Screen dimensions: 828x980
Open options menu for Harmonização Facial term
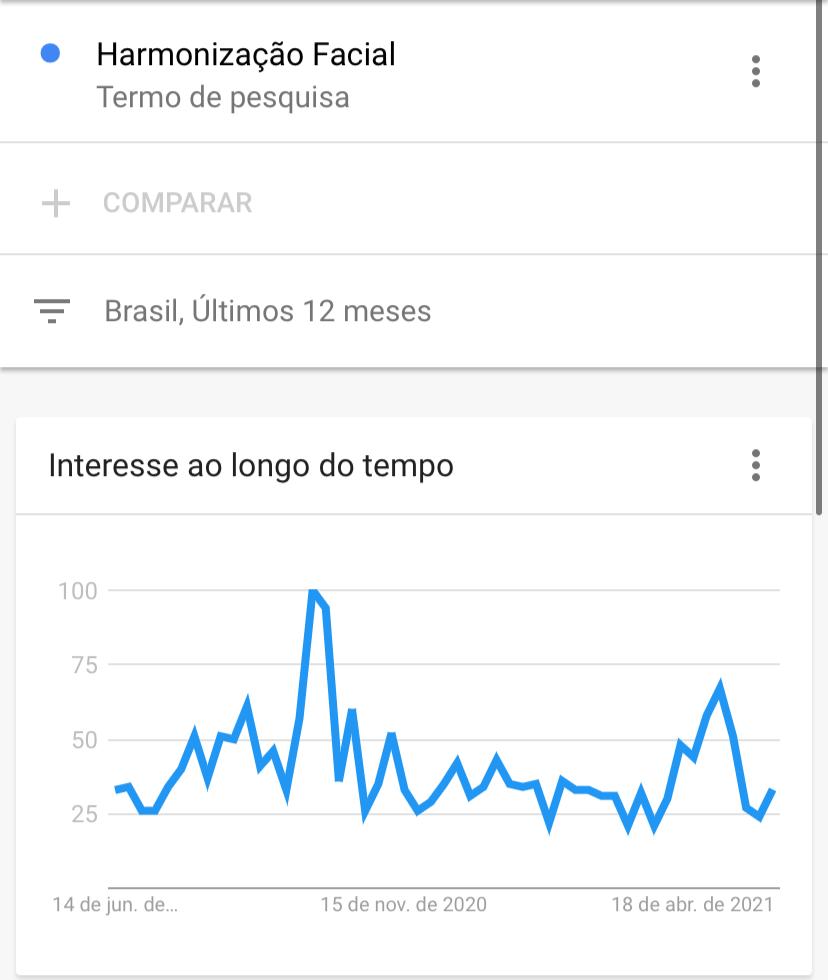pos(756,71)
